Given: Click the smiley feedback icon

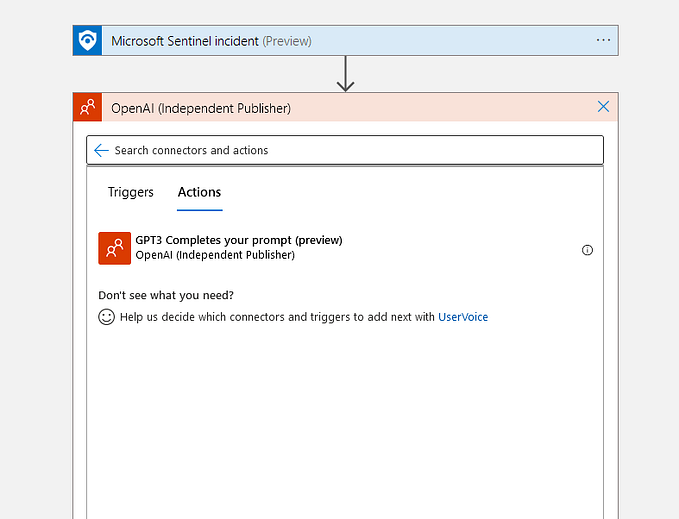Looking at the screenshot, I should (106, 317).
